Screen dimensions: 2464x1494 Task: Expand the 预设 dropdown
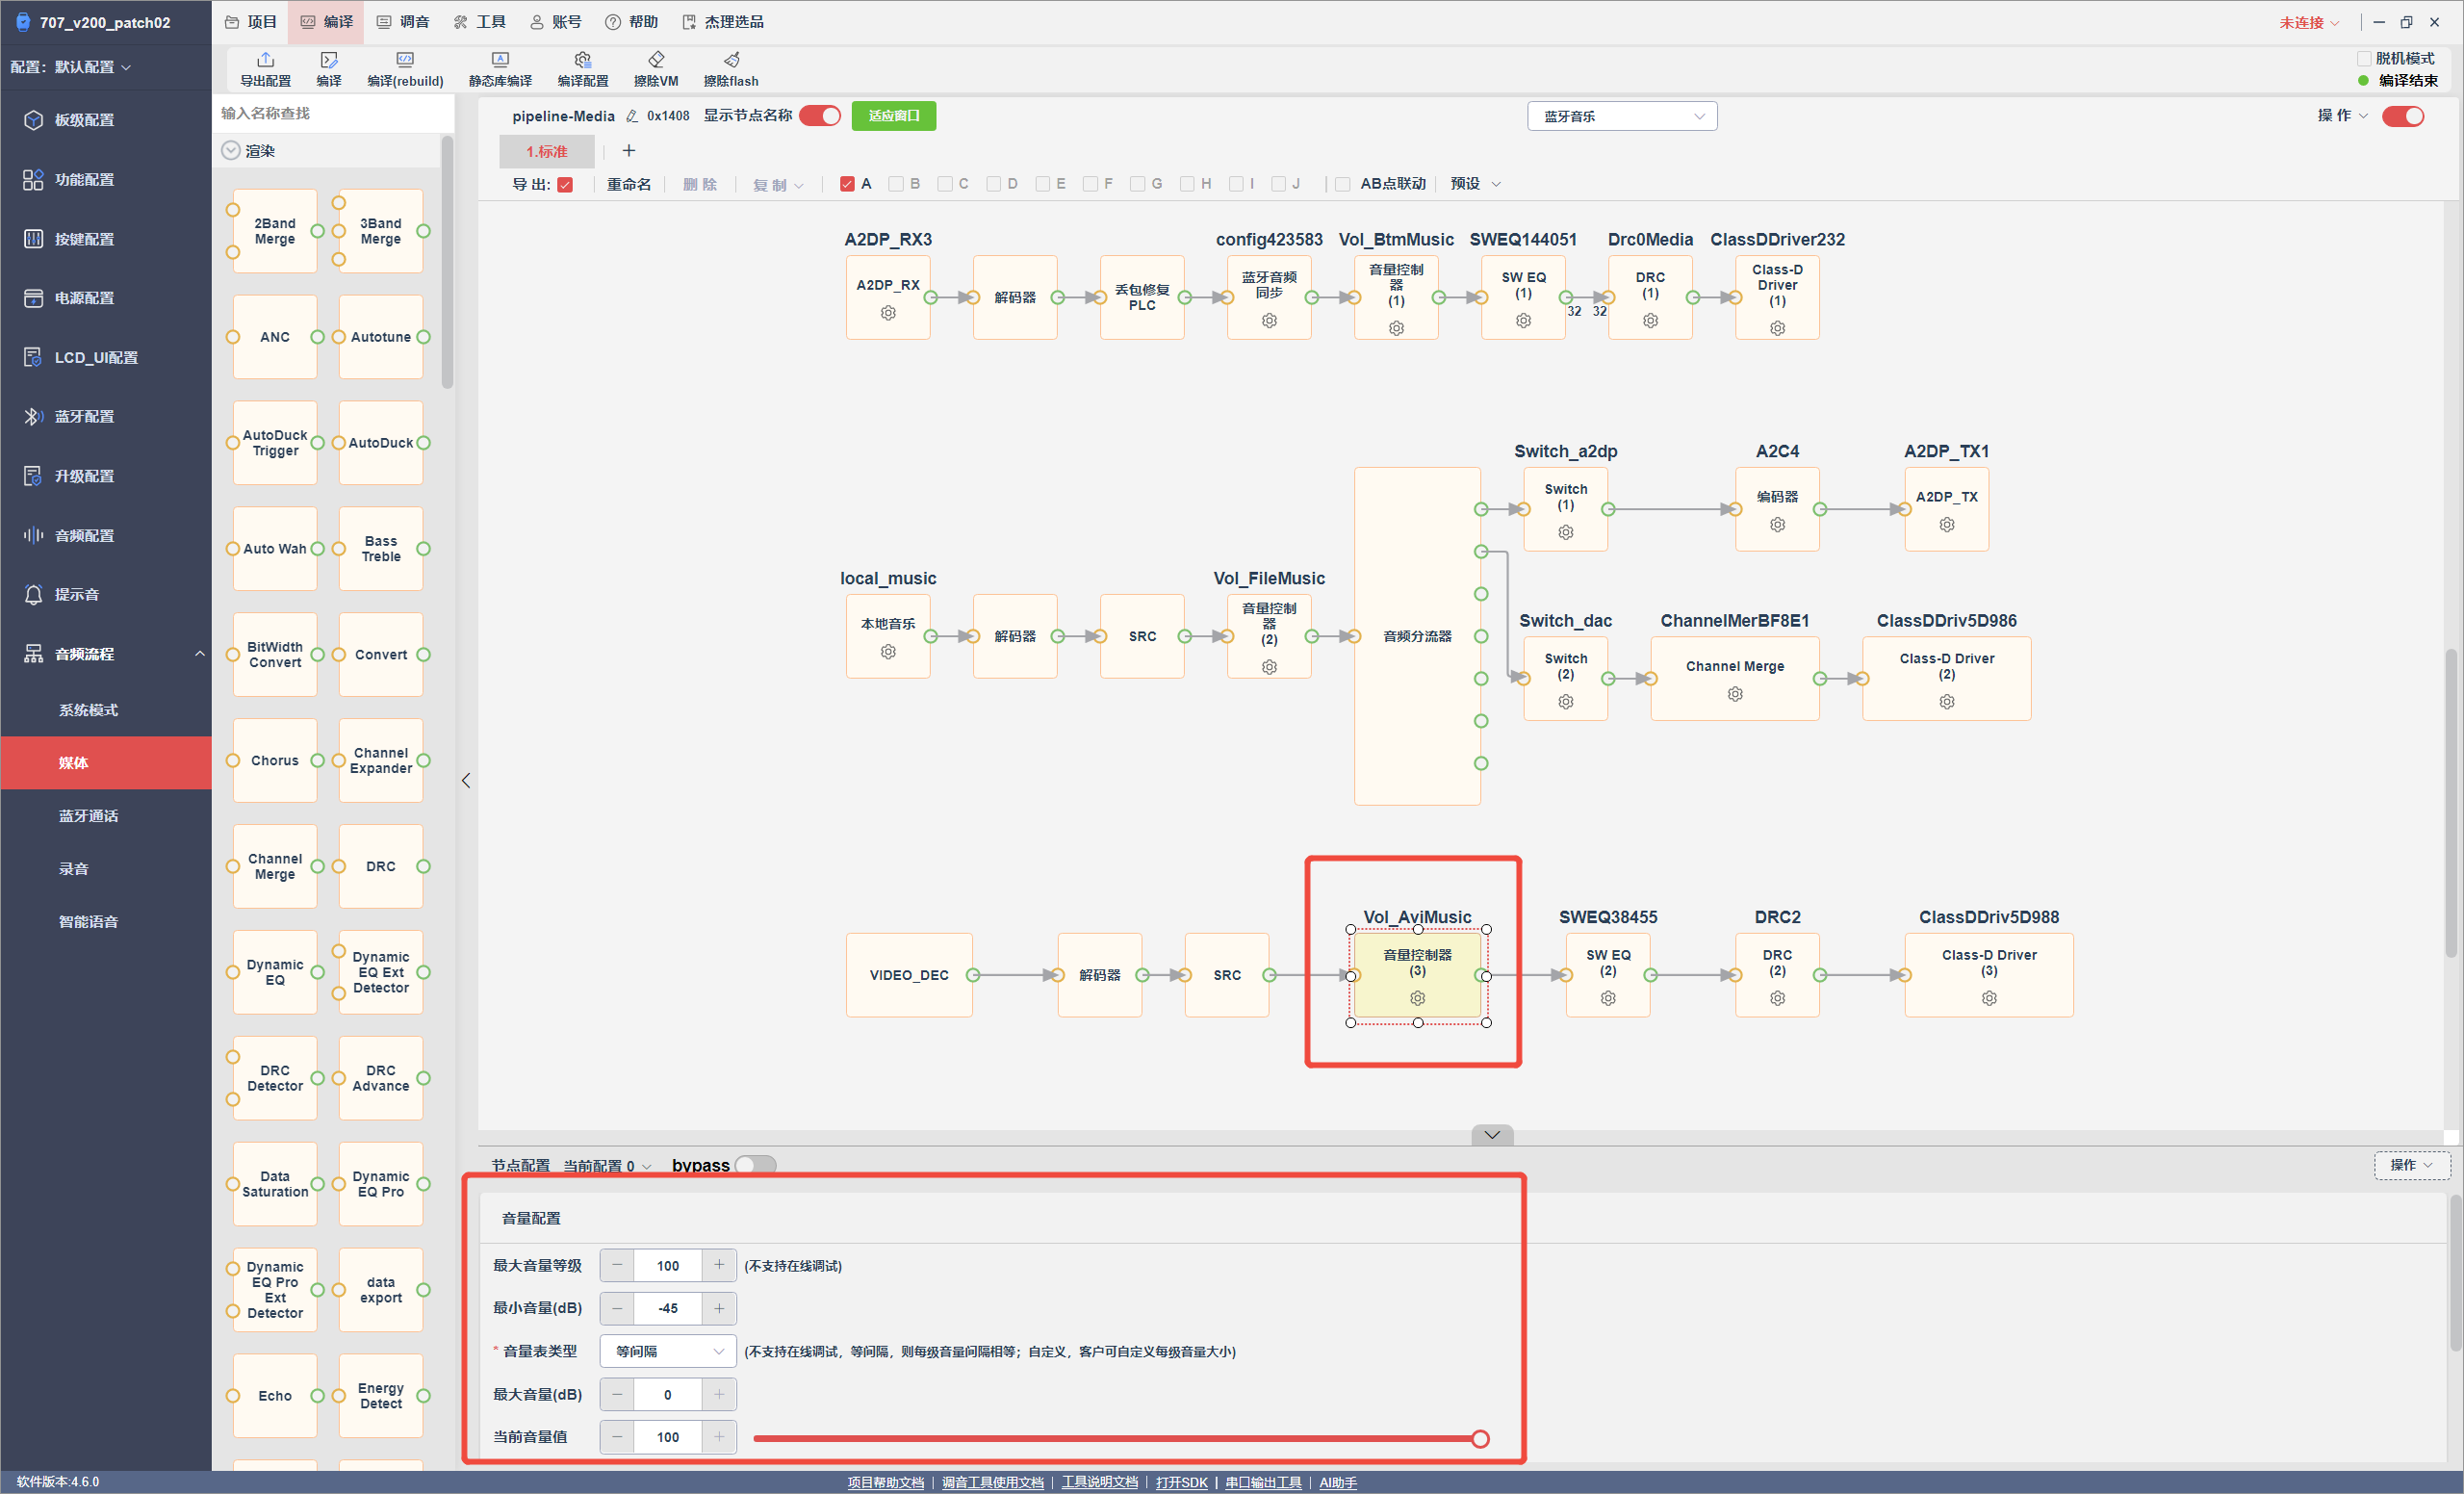(1476, 184)
